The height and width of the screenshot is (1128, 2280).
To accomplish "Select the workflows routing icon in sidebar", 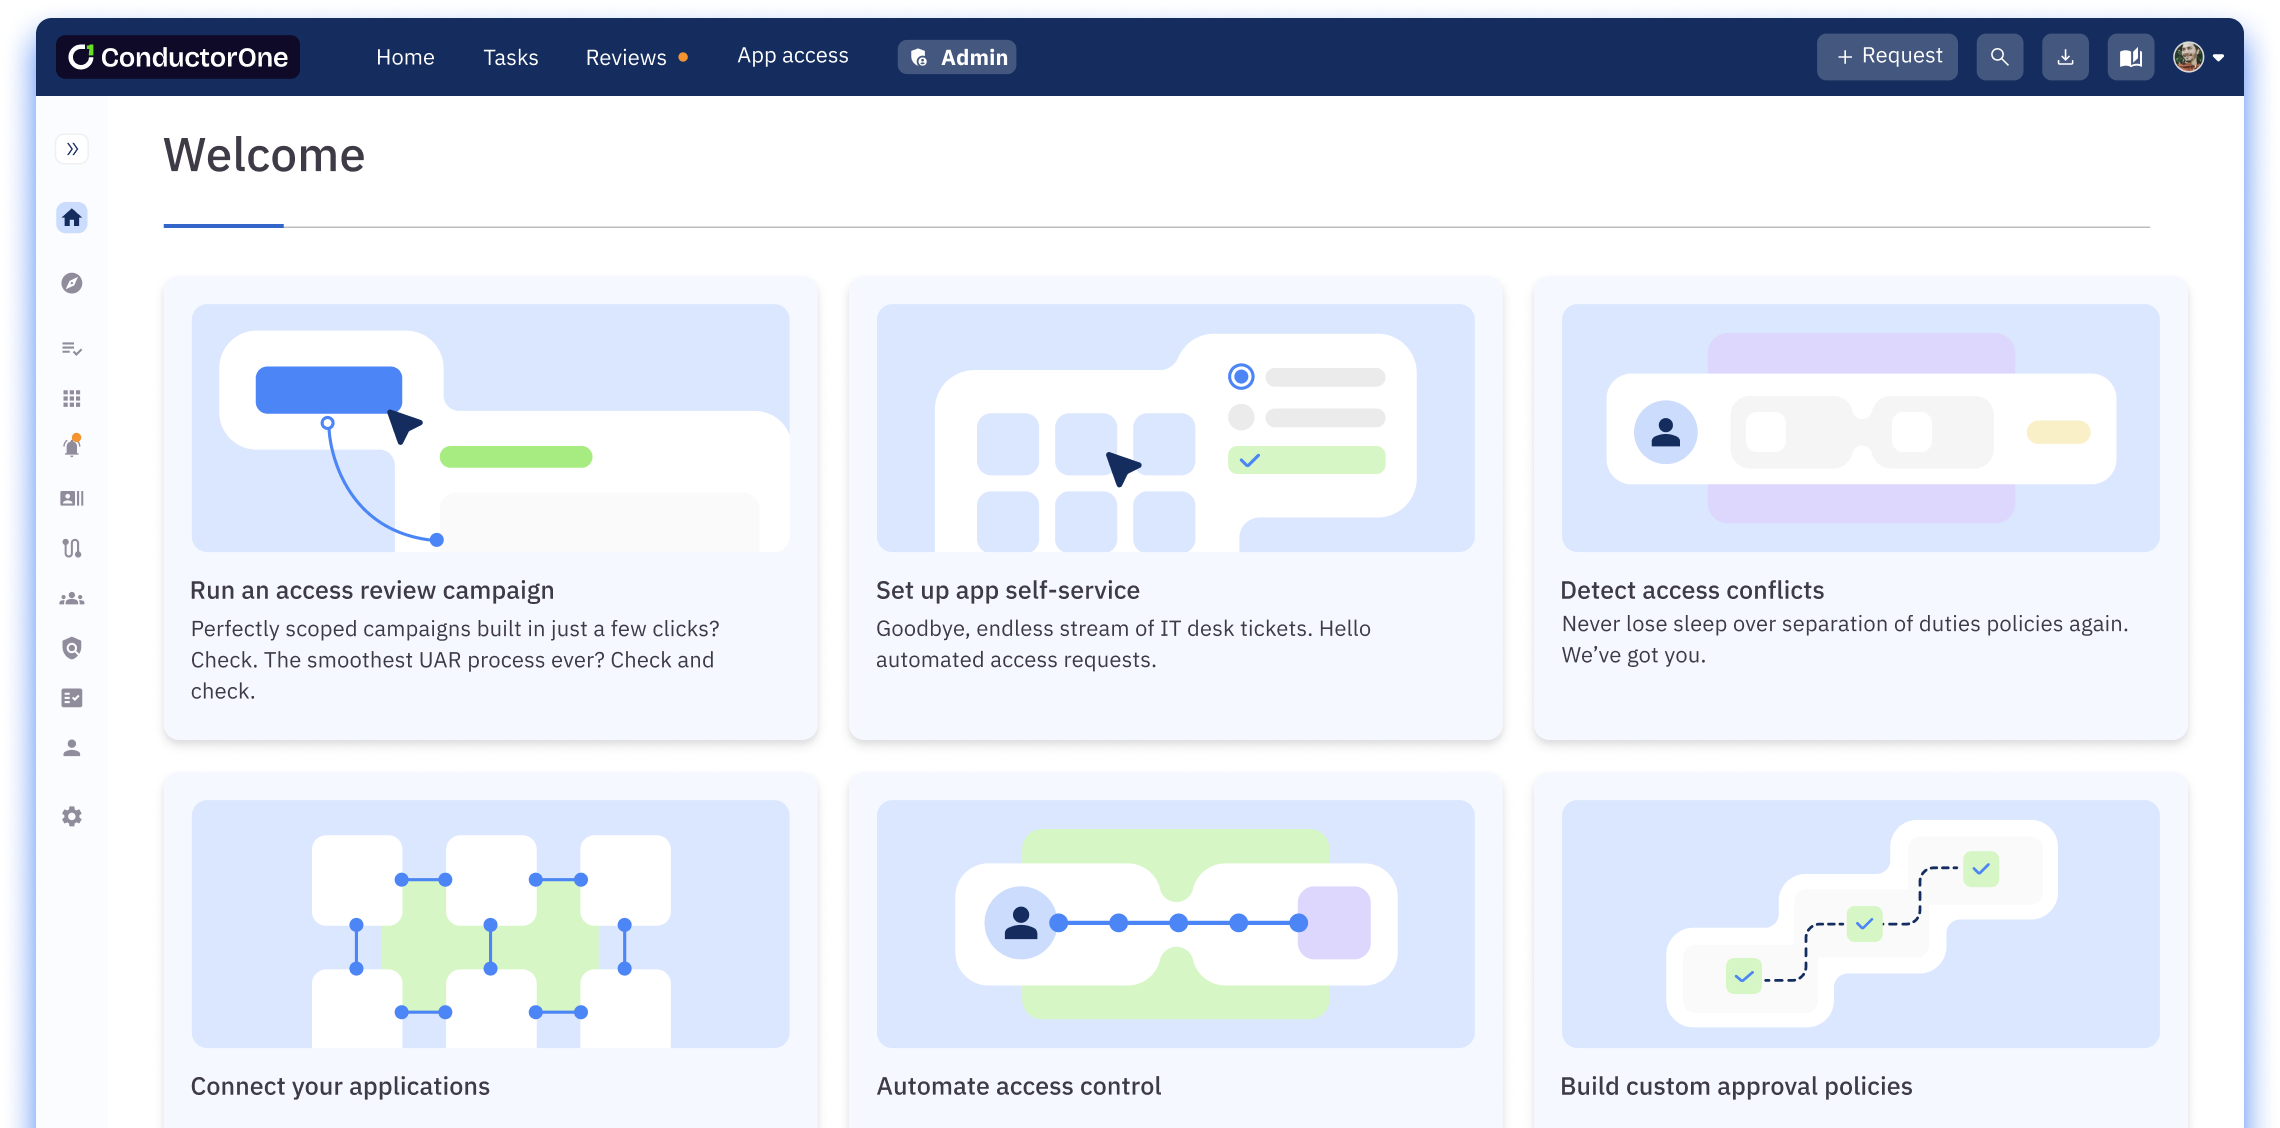I will click(71, 548).
